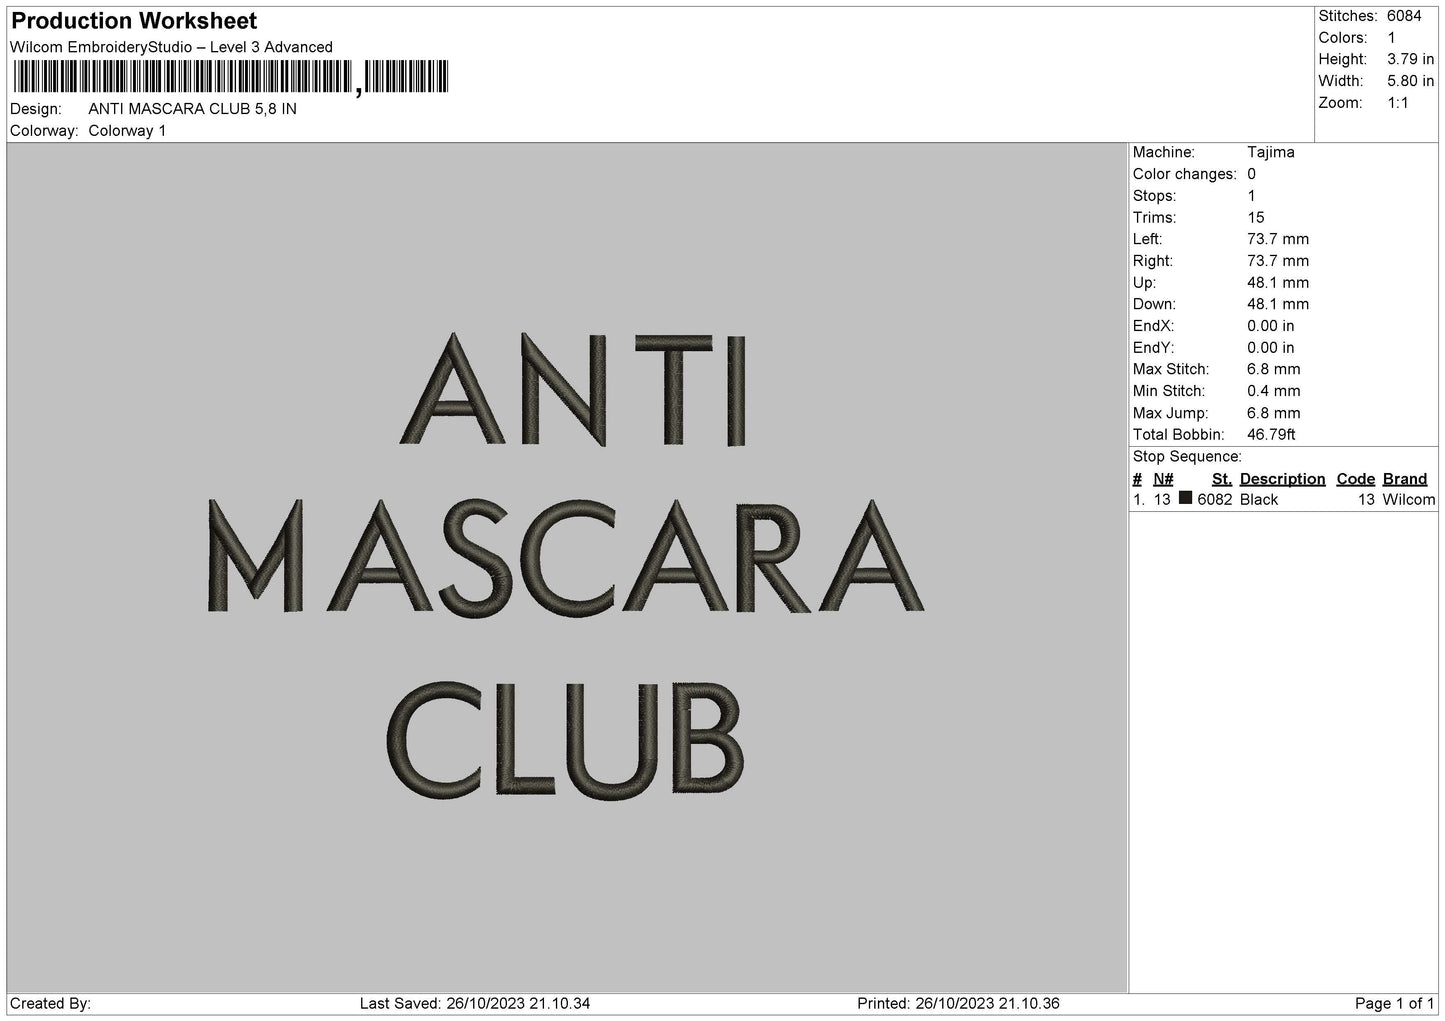The image size is (1445, 1021).
Task: Click the Description column header
Action: (x=1283, y=479)
